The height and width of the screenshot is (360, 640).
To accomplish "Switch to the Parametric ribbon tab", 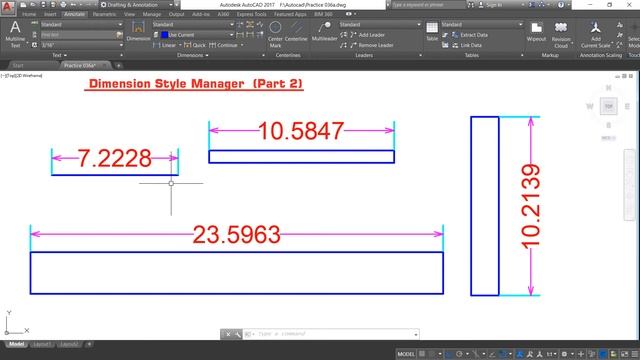I will point(104,14).
